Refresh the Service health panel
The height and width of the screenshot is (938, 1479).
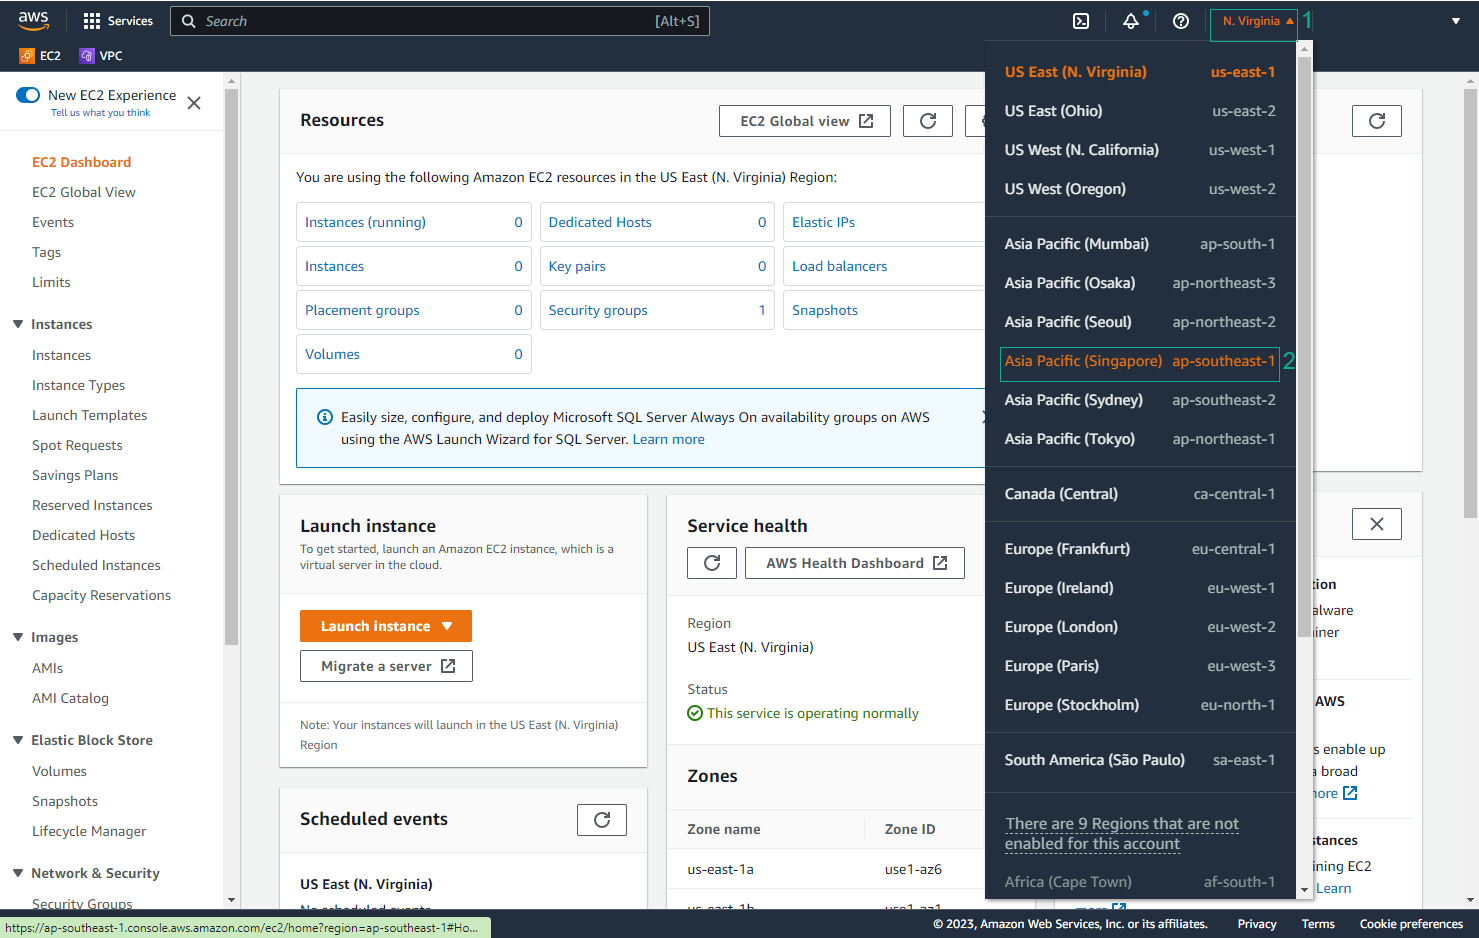[x=712, y=563]
